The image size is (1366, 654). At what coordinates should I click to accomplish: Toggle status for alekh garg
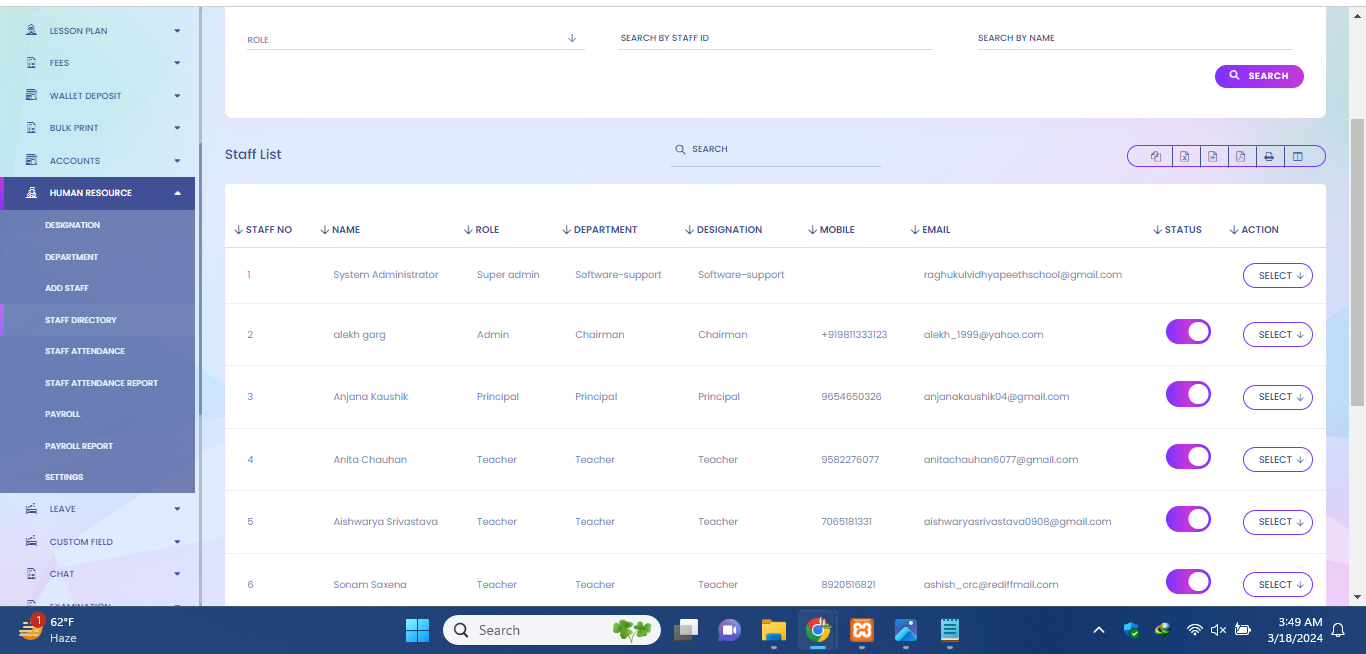tap(1188, 332)
